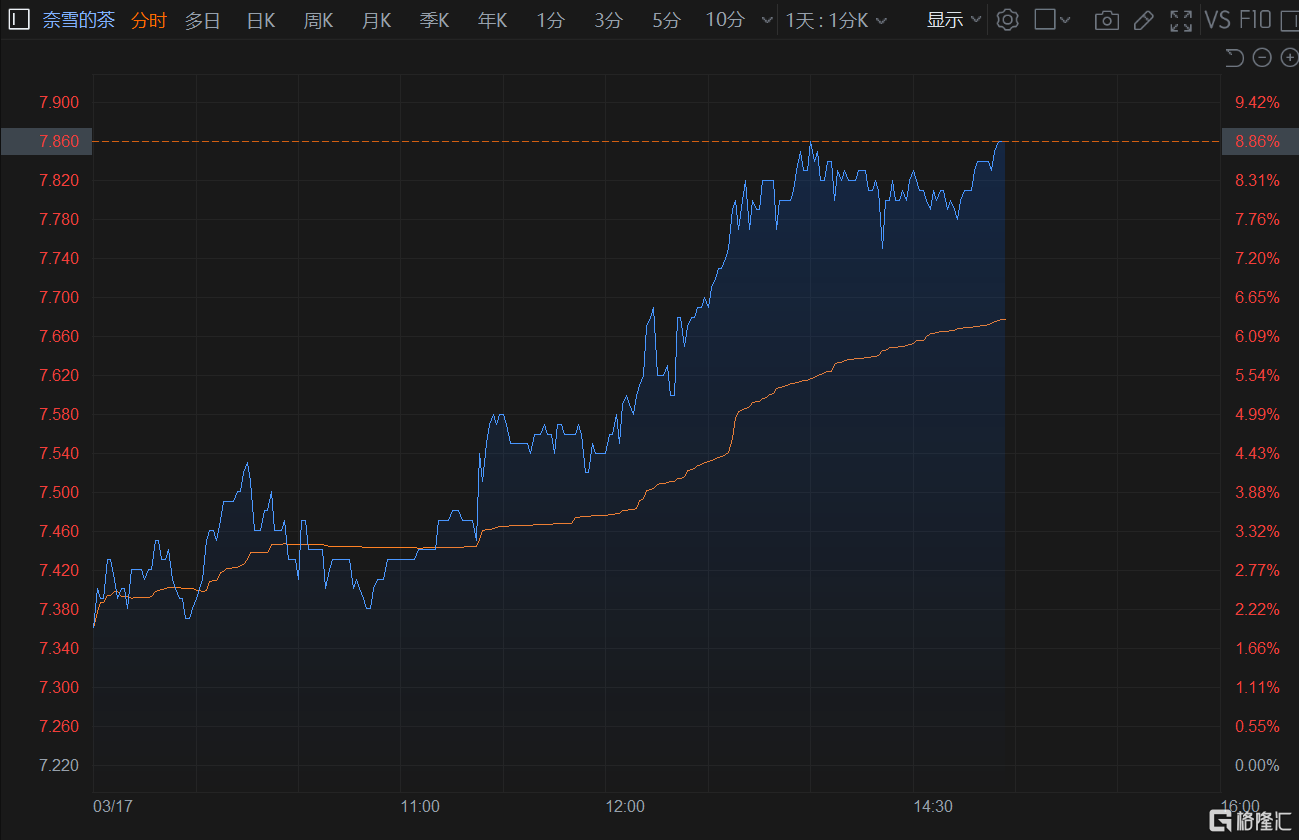This screenshot has height=840, width=1299.
Task: Click the 7.220 price axis label
Action: (59, 765)
